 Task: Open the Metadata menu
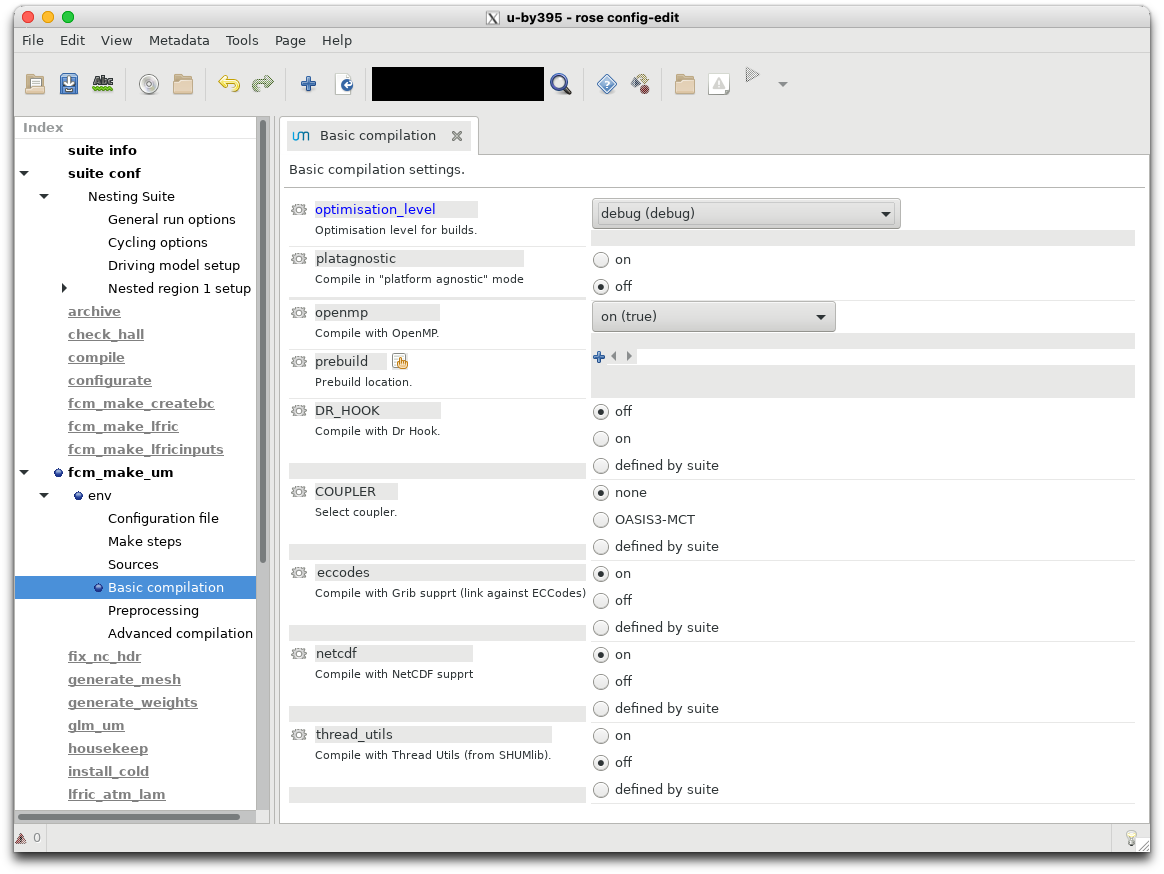coord(179,41)
